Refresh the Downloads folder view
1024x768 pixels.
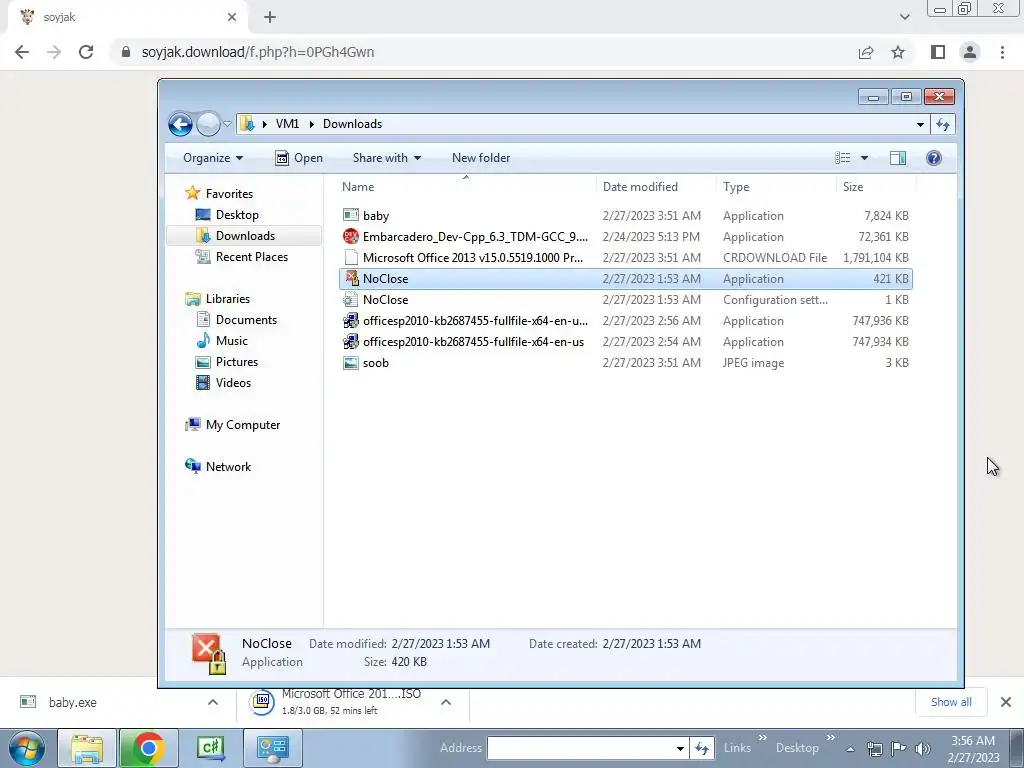point(943,124)
